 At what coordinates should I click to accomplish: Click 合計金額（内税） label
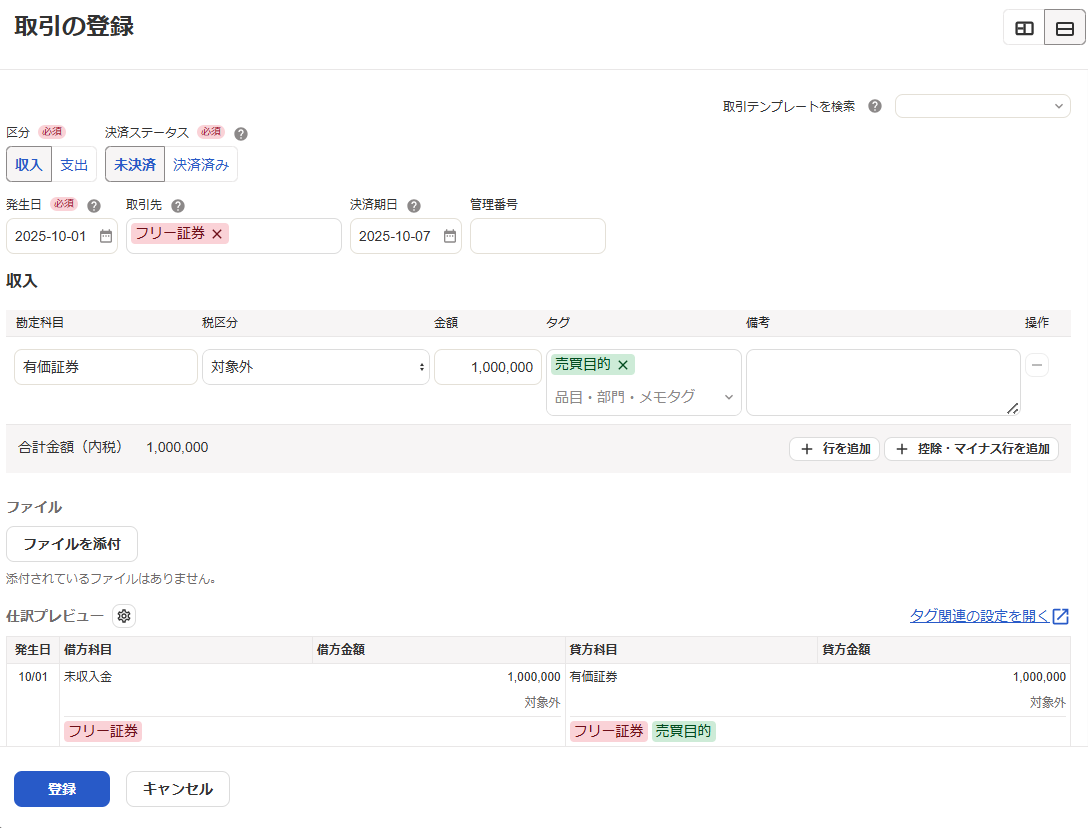(70, 447)
